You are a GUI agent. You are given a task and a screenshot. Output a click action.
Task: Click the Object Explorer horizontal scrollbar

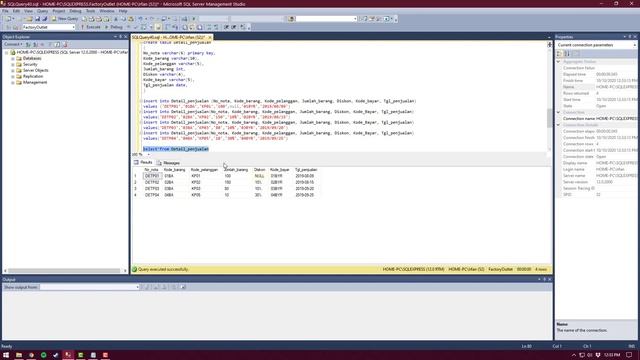click(x=64, y=271)
